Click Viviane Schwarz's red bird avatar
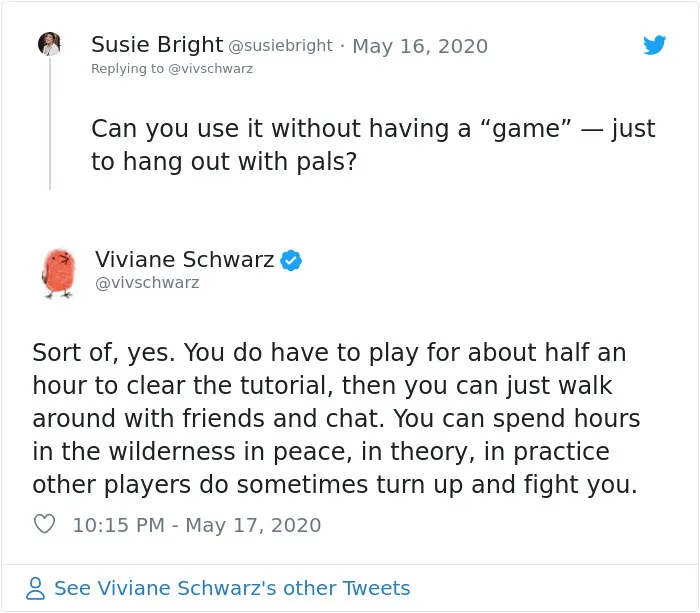 [x=59, y=273]
